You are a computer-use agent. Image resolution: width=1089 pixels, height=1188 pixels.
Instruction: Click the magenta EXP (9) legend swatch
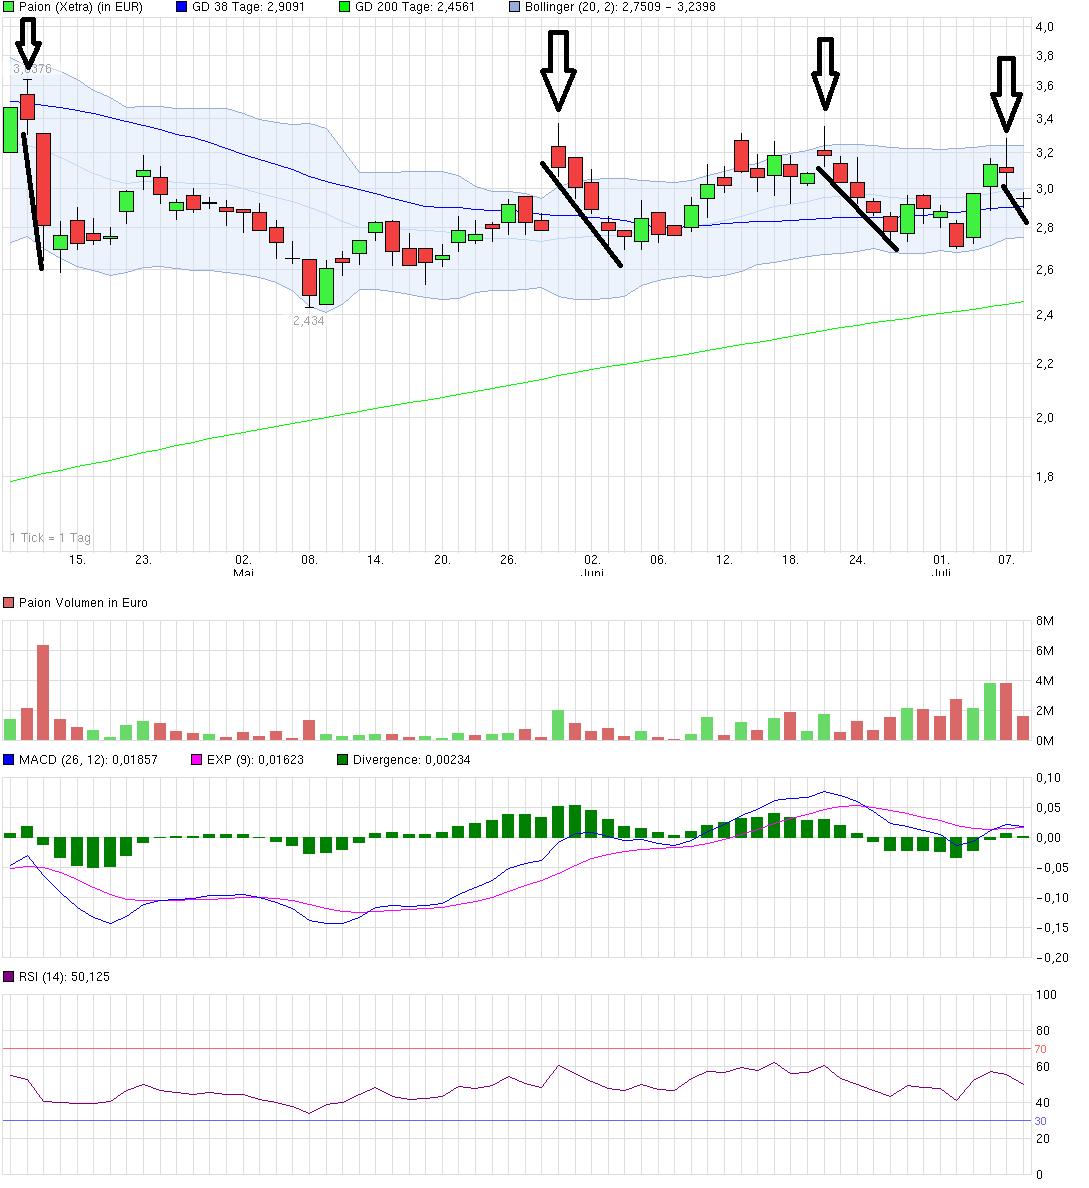(x=196, y=760)
